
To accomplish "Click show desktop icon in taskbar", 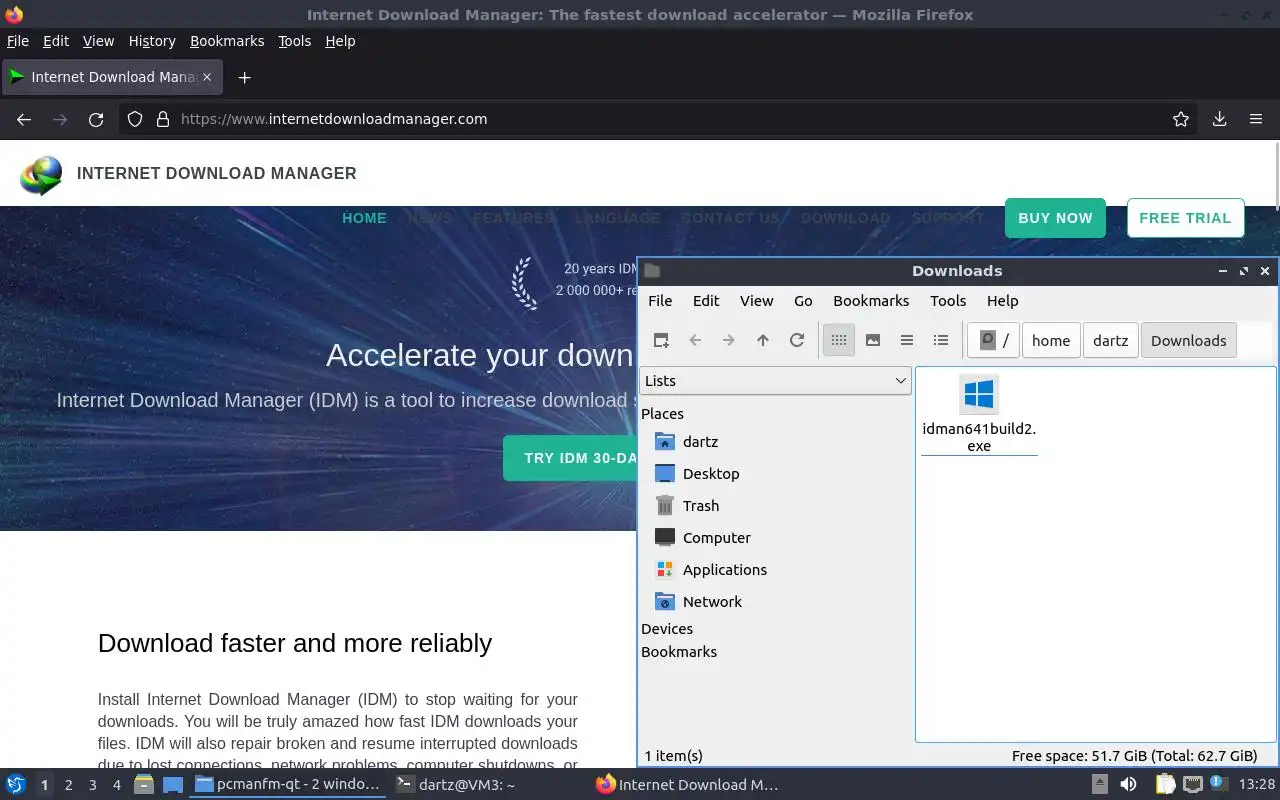I will pyautogui.click(x=172, y=785).
